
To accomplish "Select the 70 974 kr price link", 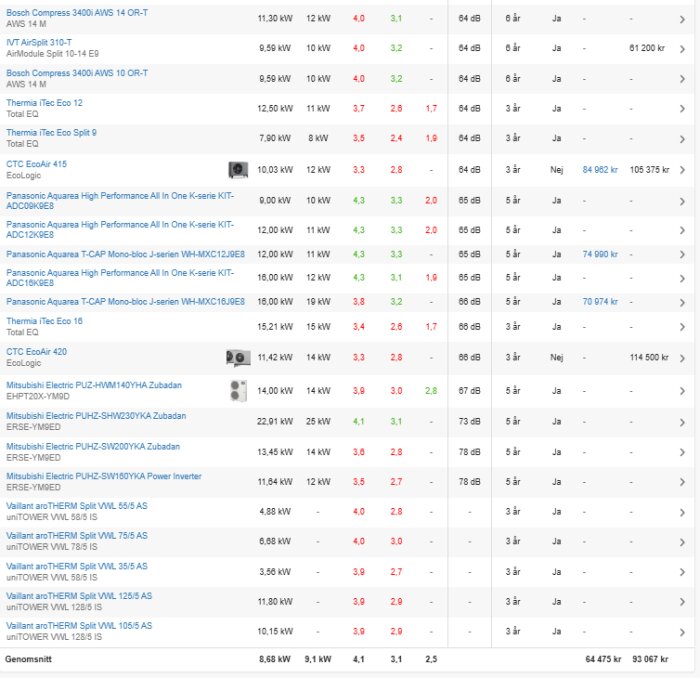I will (x=601, y=301).
